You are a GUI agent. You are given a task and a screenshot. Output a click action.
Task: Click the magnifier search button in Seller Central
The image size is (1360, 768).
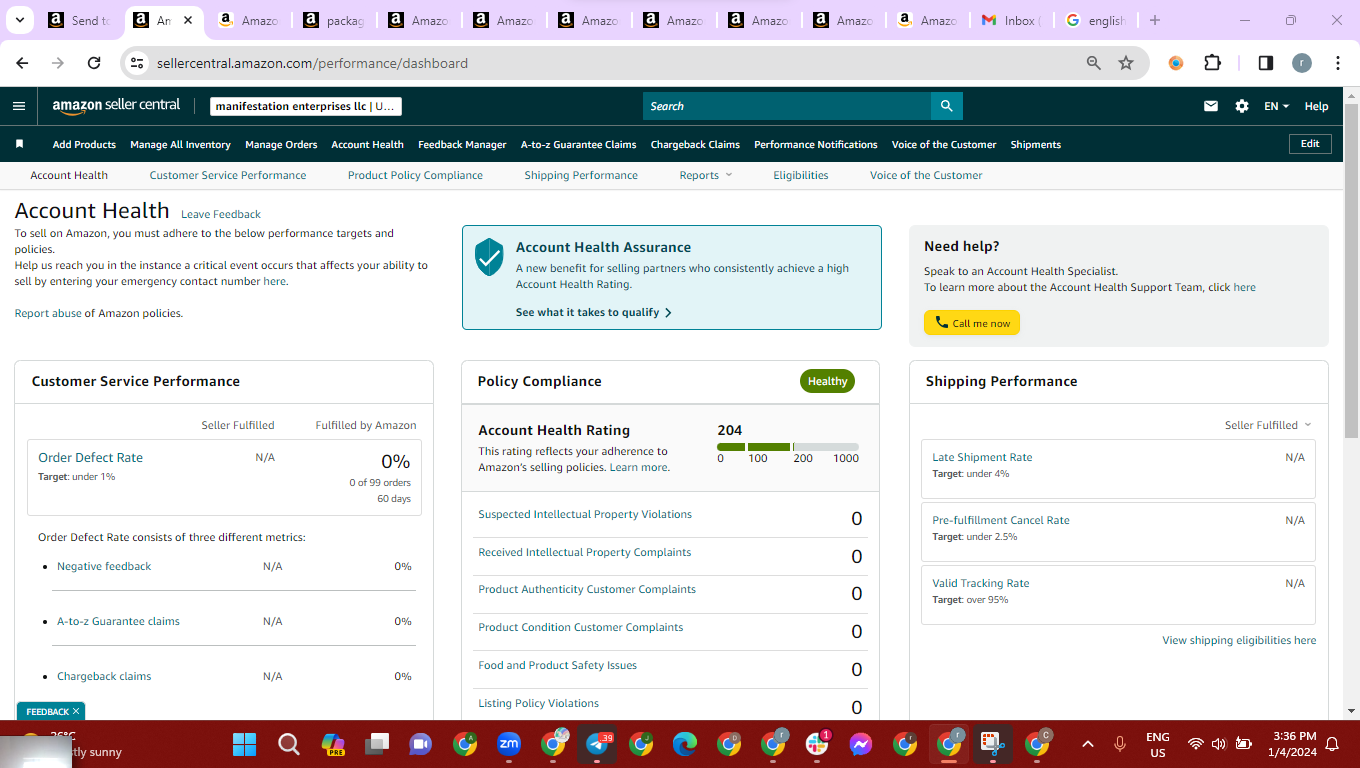coord(946,106)
